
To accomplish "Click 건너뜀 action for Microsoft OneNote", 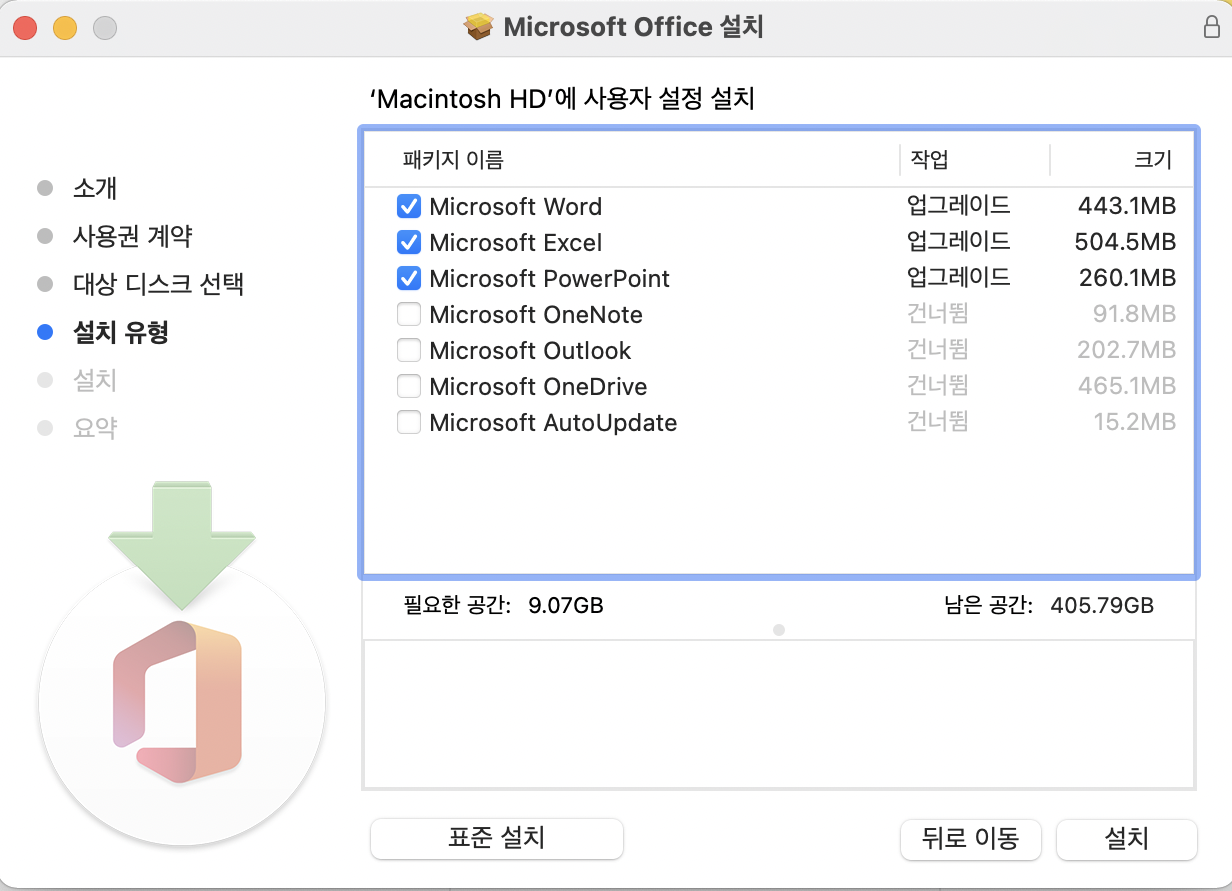I will 937,315.
